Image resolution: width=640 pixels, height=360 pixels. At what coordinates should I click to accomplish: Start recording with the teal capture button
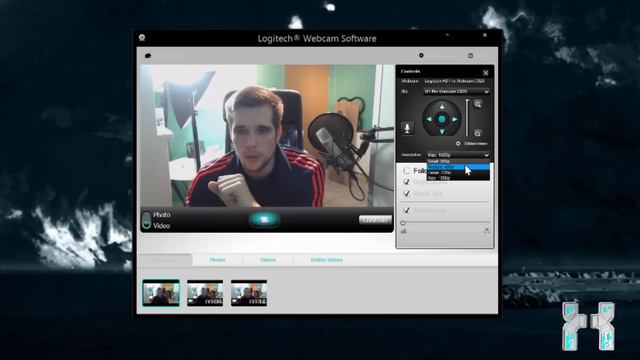click(264, 220)
